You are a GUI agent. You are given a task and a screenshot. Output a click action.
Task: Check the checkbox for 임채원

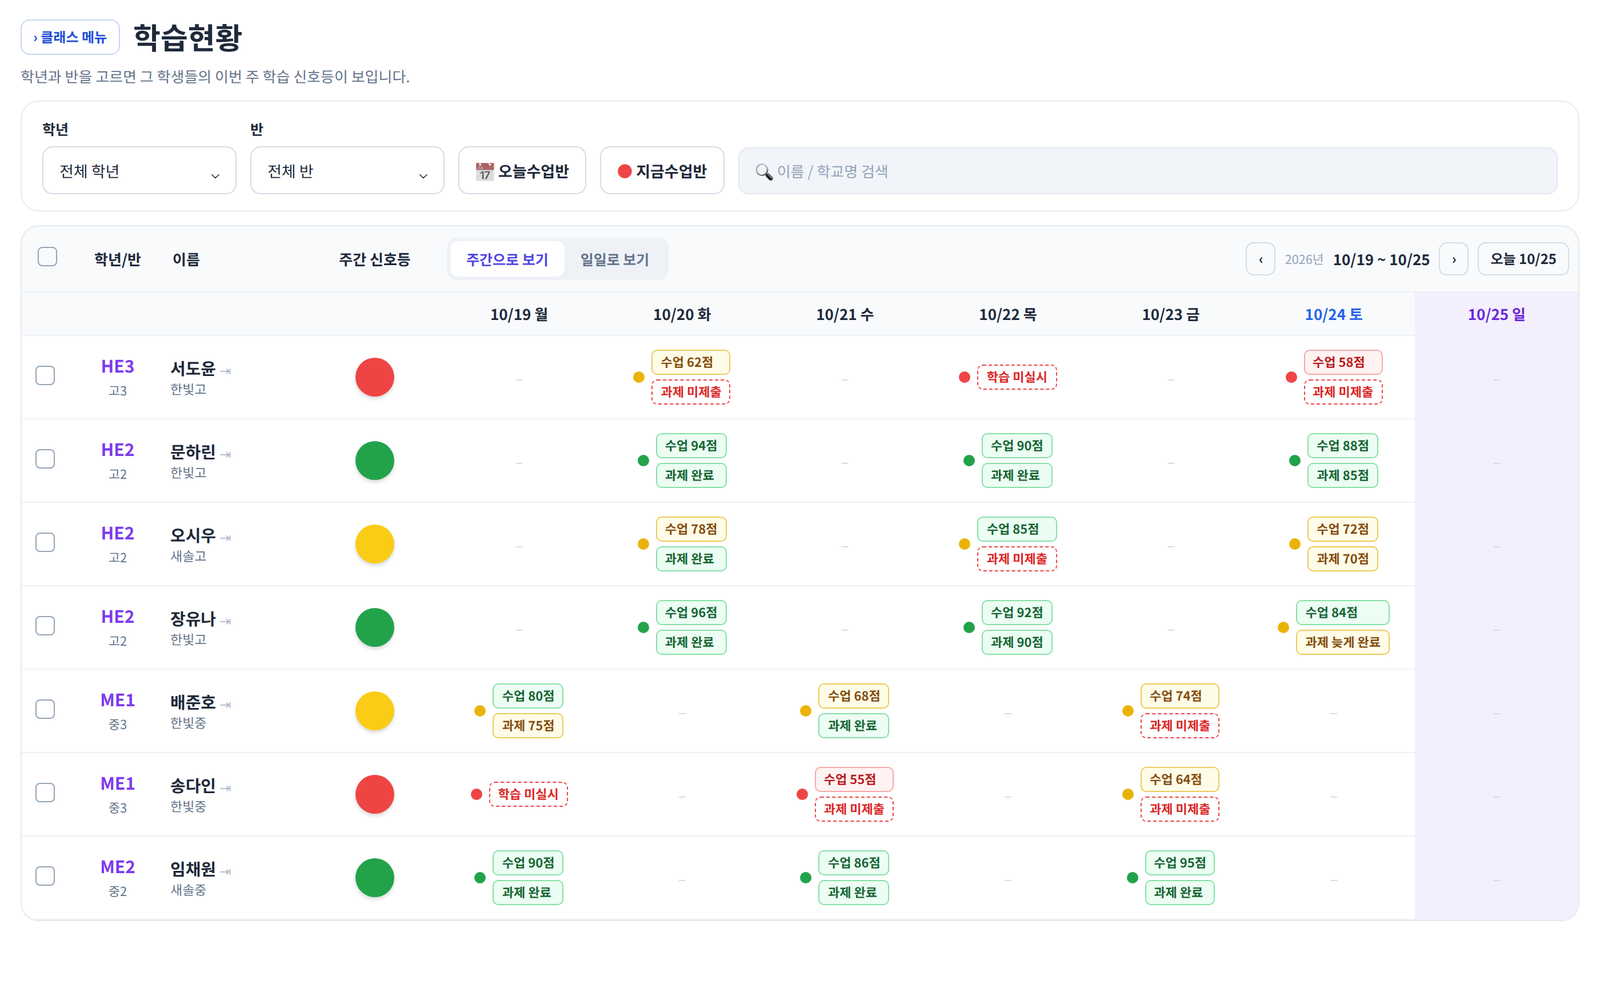(45, 876)
